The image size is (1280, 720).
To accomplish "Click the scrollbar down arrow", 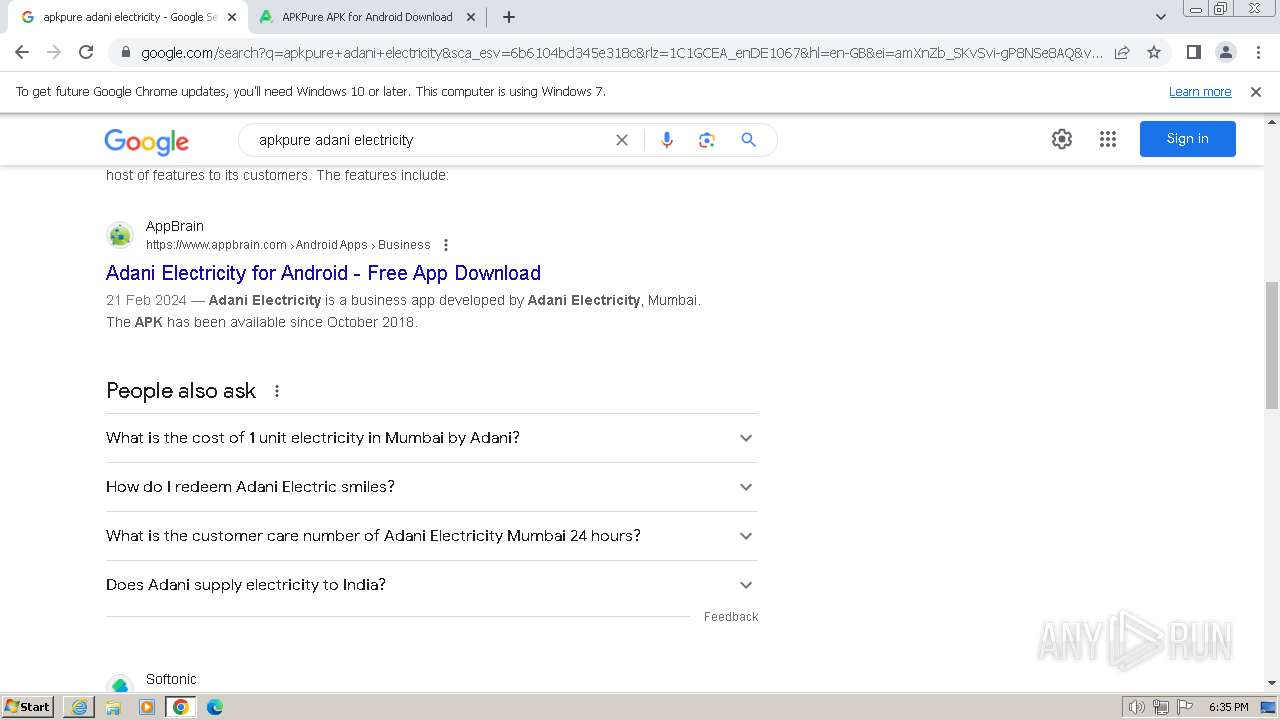I will pos(1272,683).
